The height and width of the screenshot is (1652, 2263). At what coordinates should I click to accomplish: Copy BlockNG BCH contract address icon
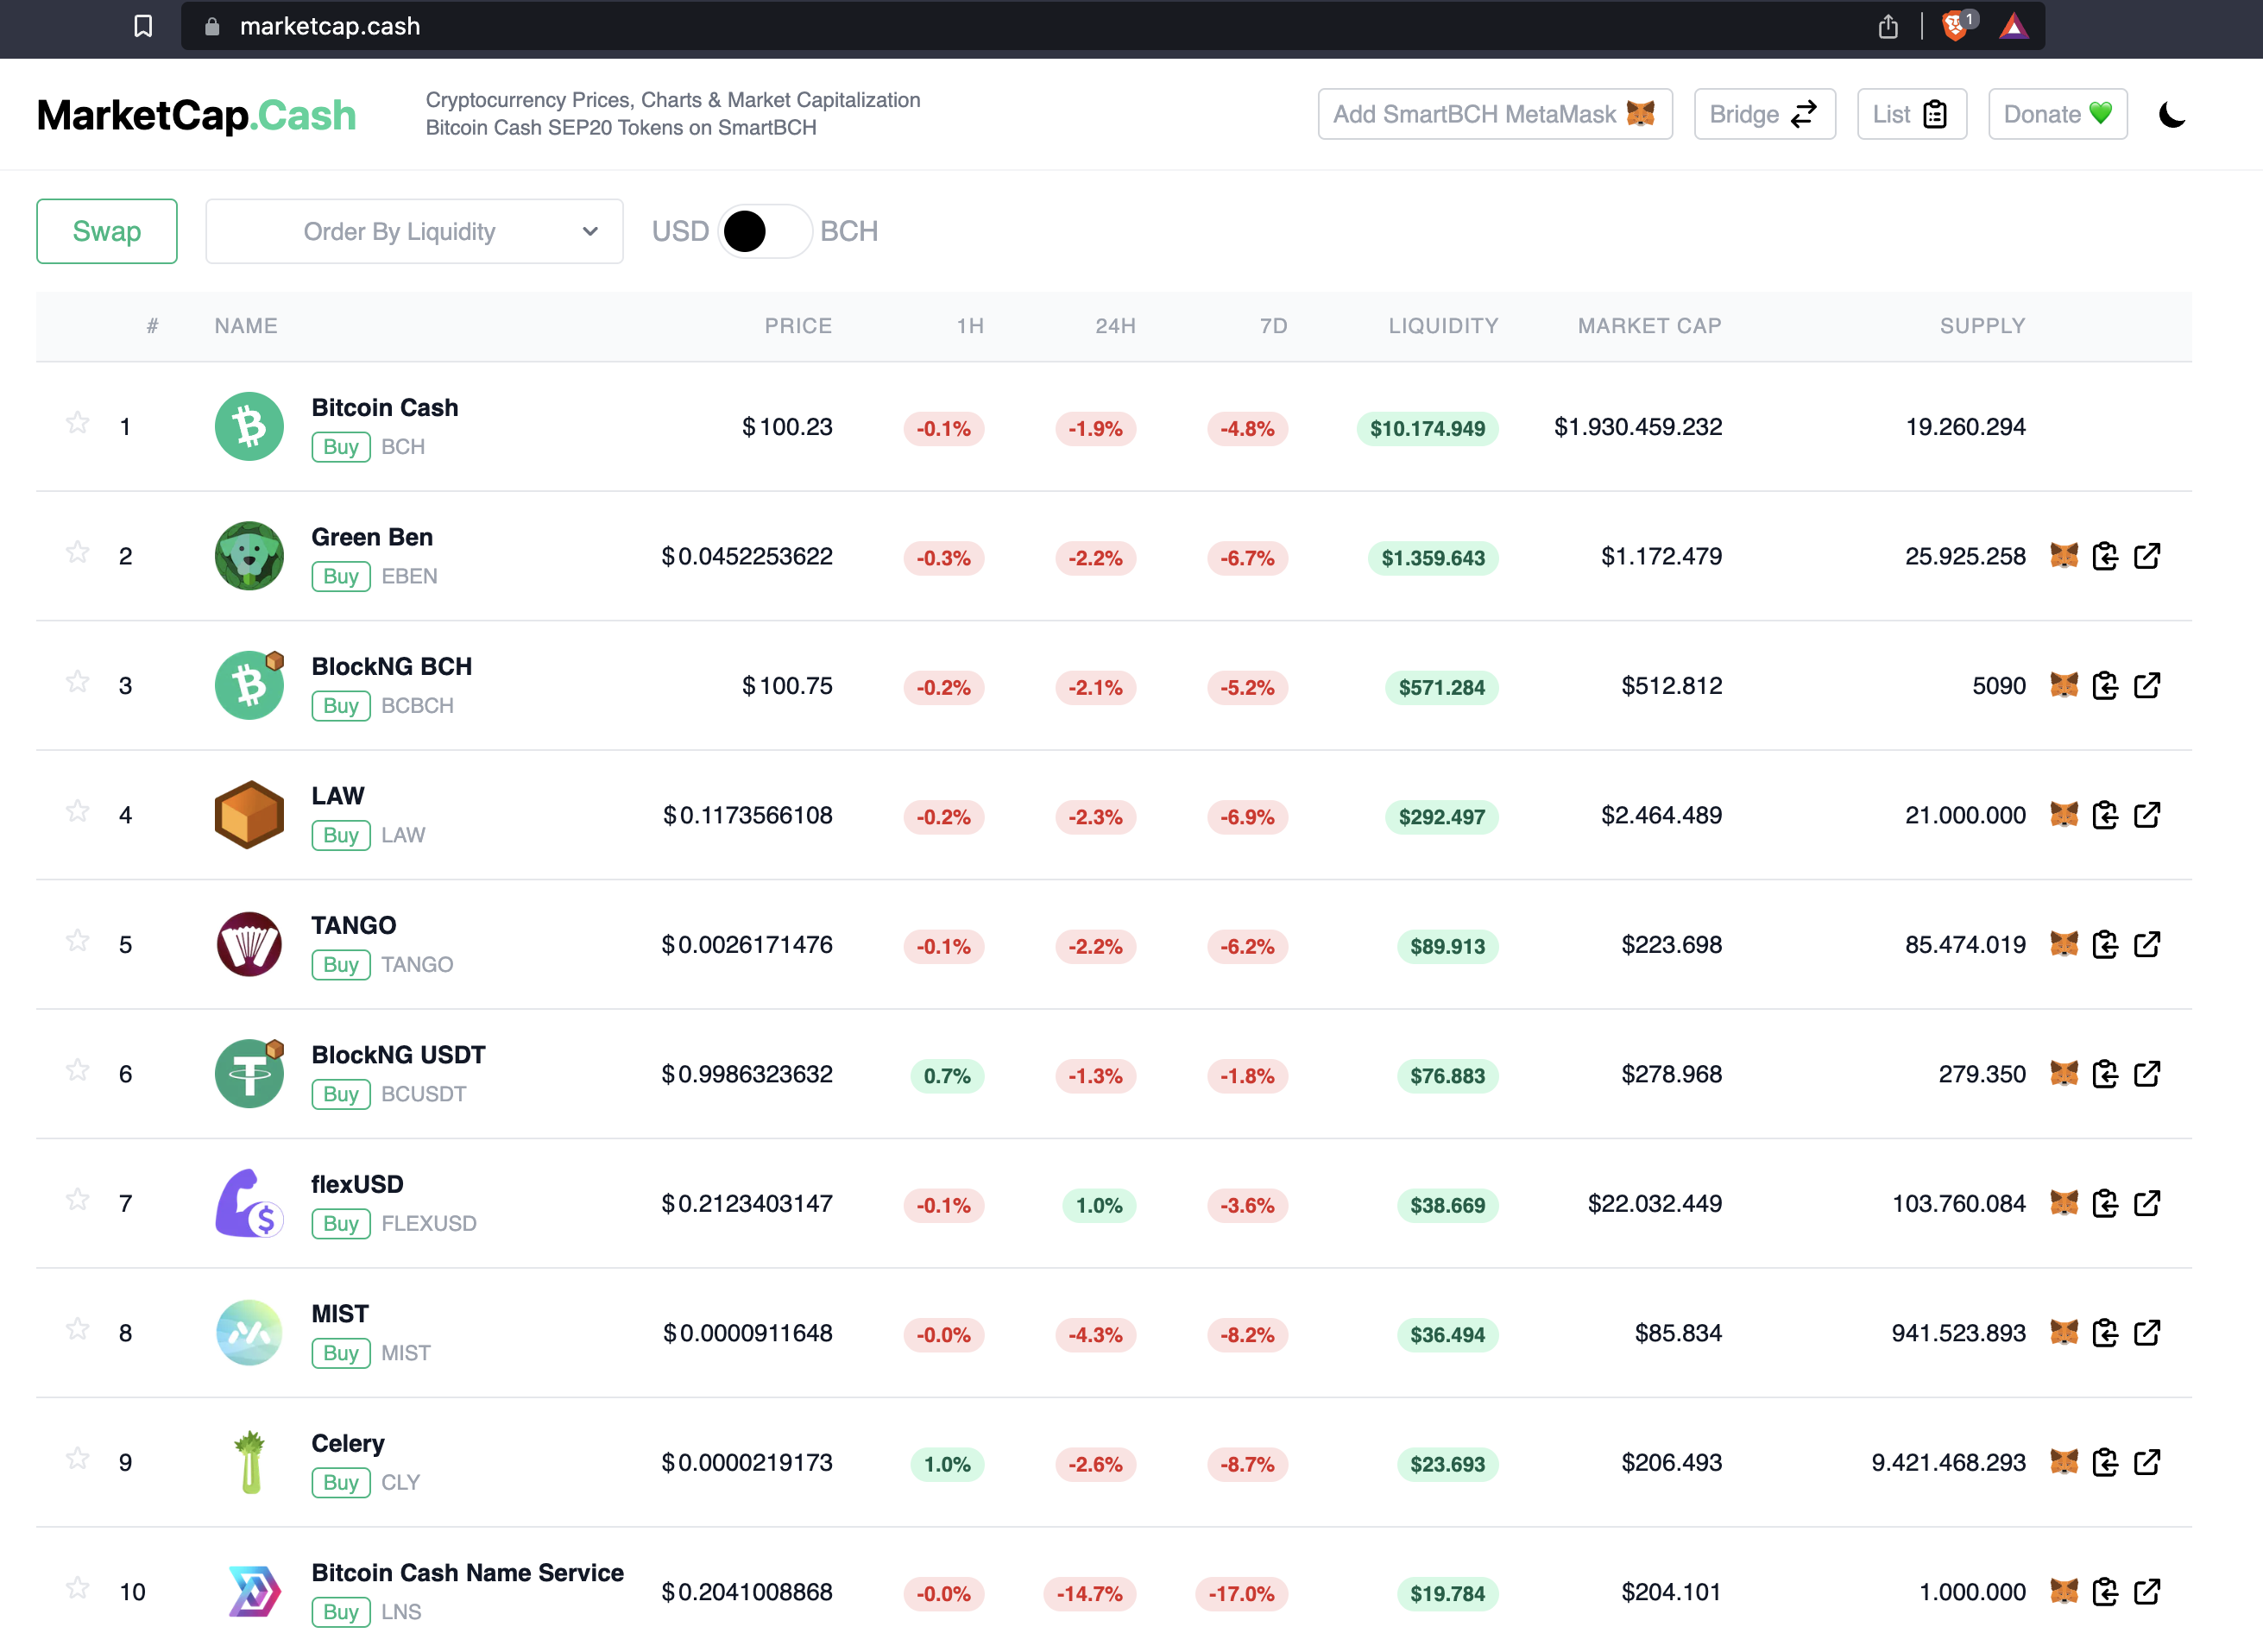2105,685
